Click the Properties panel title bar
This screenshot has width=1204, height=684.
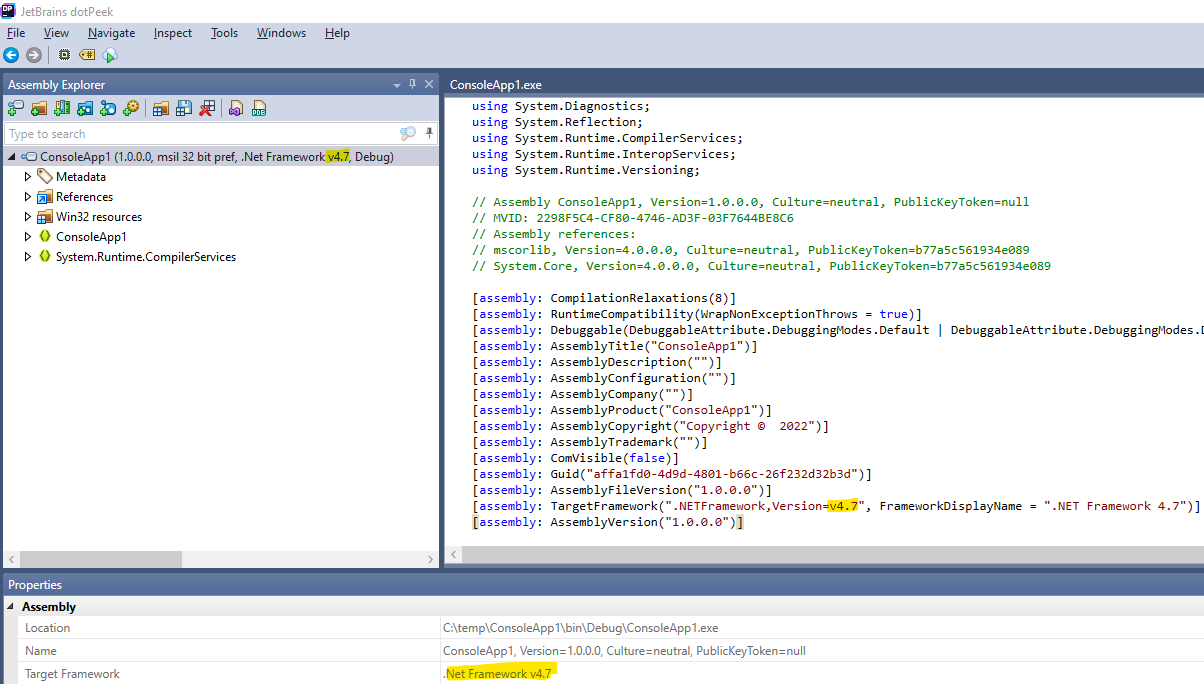click(602, 585)
